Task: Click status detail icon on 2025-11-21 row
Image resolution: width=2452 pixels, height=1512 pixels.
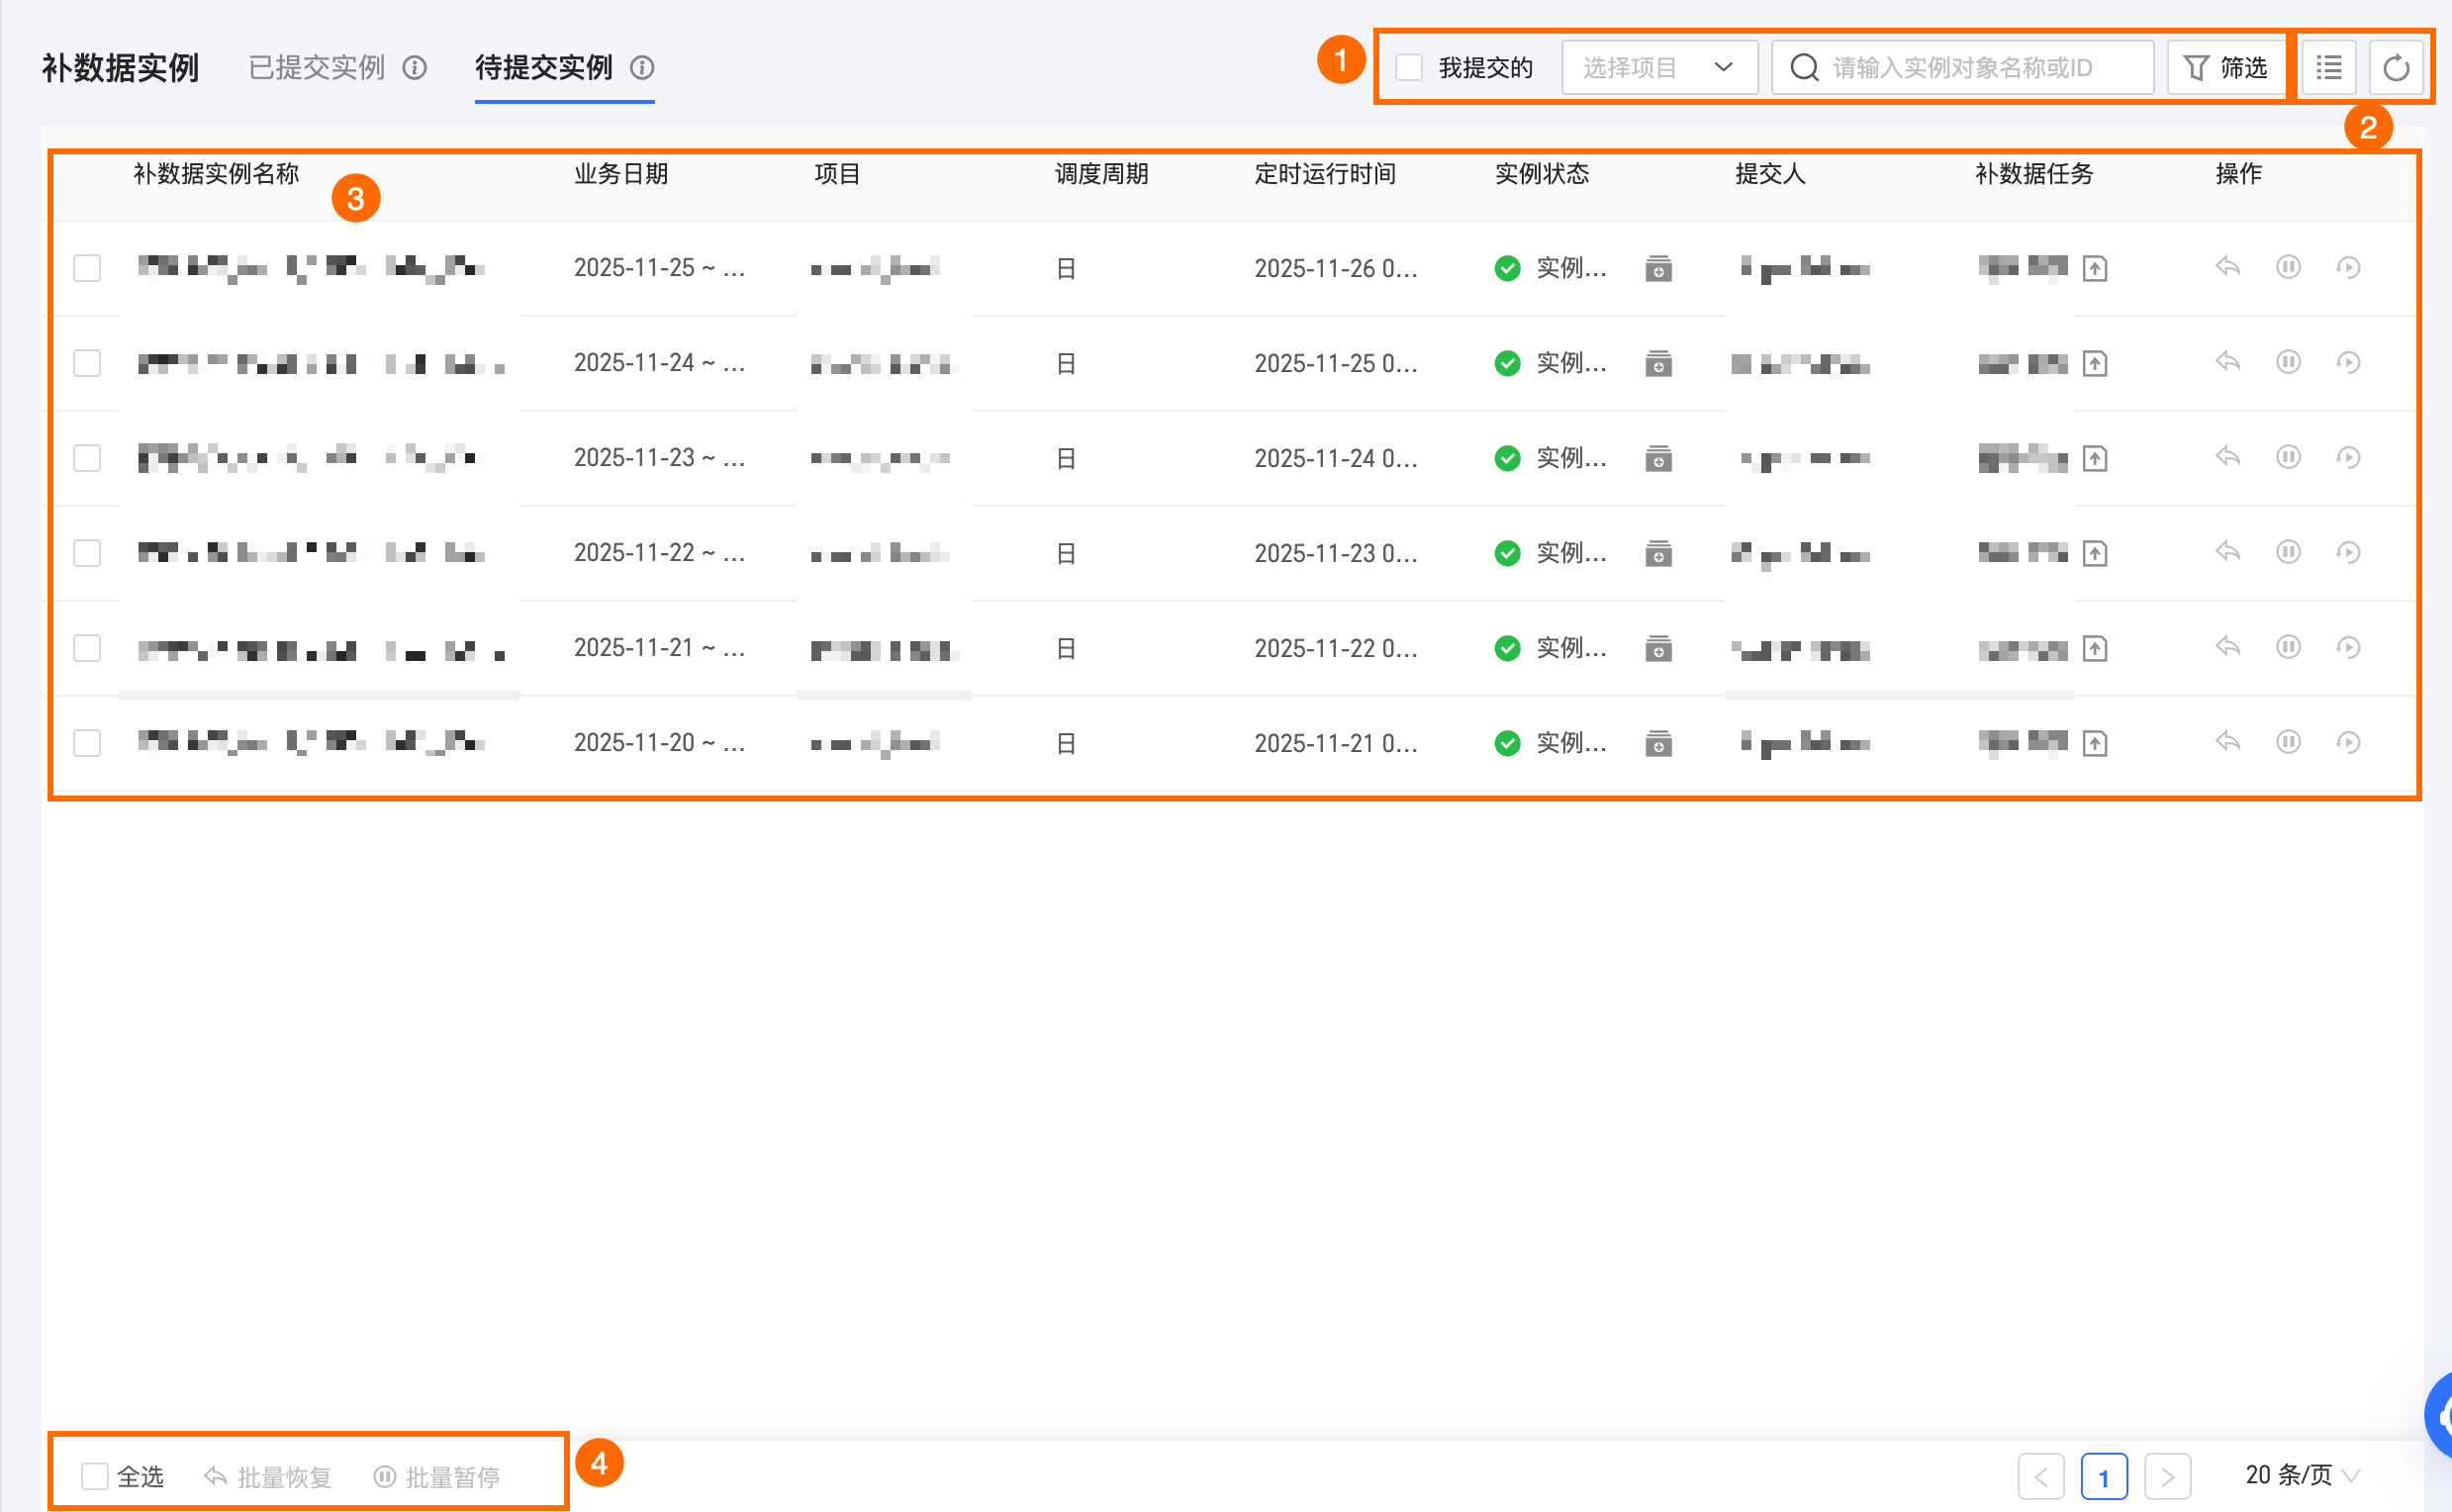Action: click(1658, 648)
